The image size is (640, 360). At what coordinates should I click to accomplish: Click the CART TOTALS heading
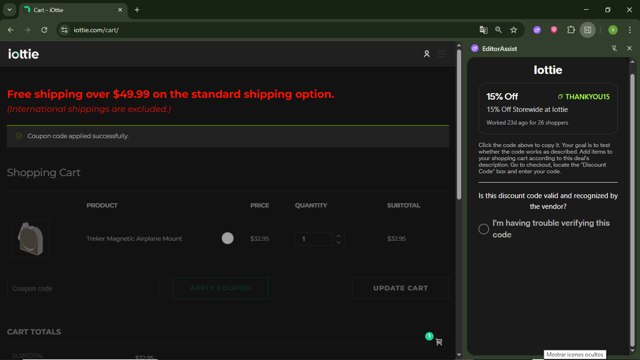click(x=34, y=332)
